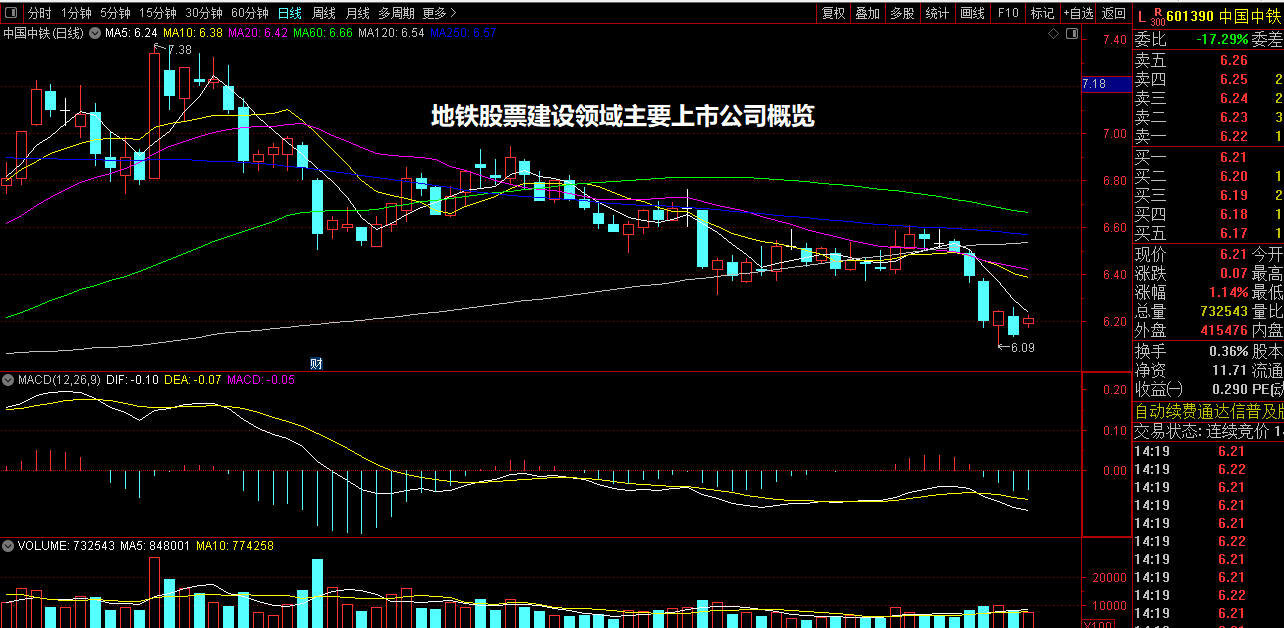
Task: Expand the VOLUME indicator dropdown arrow
Action: pyautogui.click(x=8, y=546)
